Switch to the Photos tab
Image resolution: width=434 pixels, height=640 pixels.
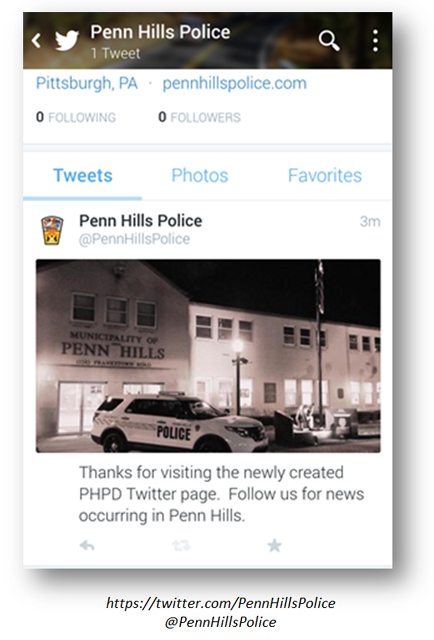tap(200, 176)
